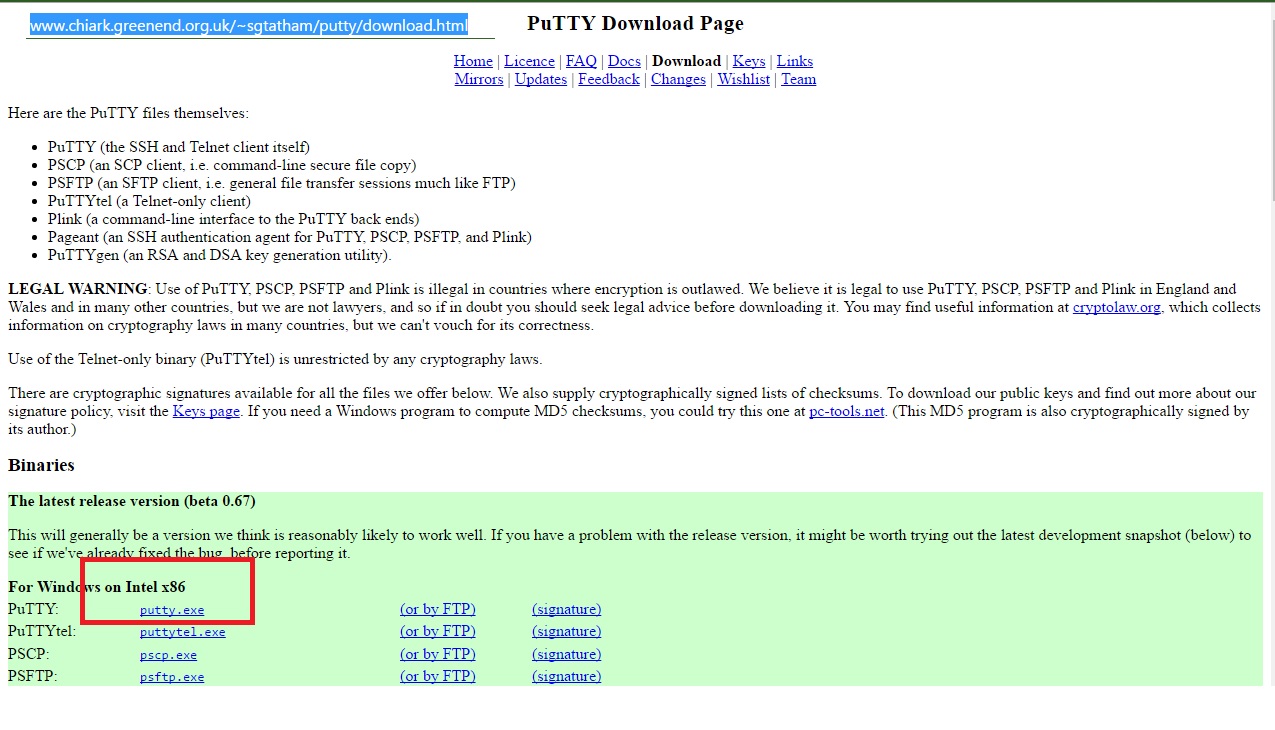Click the 'PuTTY:' row label
1275x730 pixels.
pos(33,609)
